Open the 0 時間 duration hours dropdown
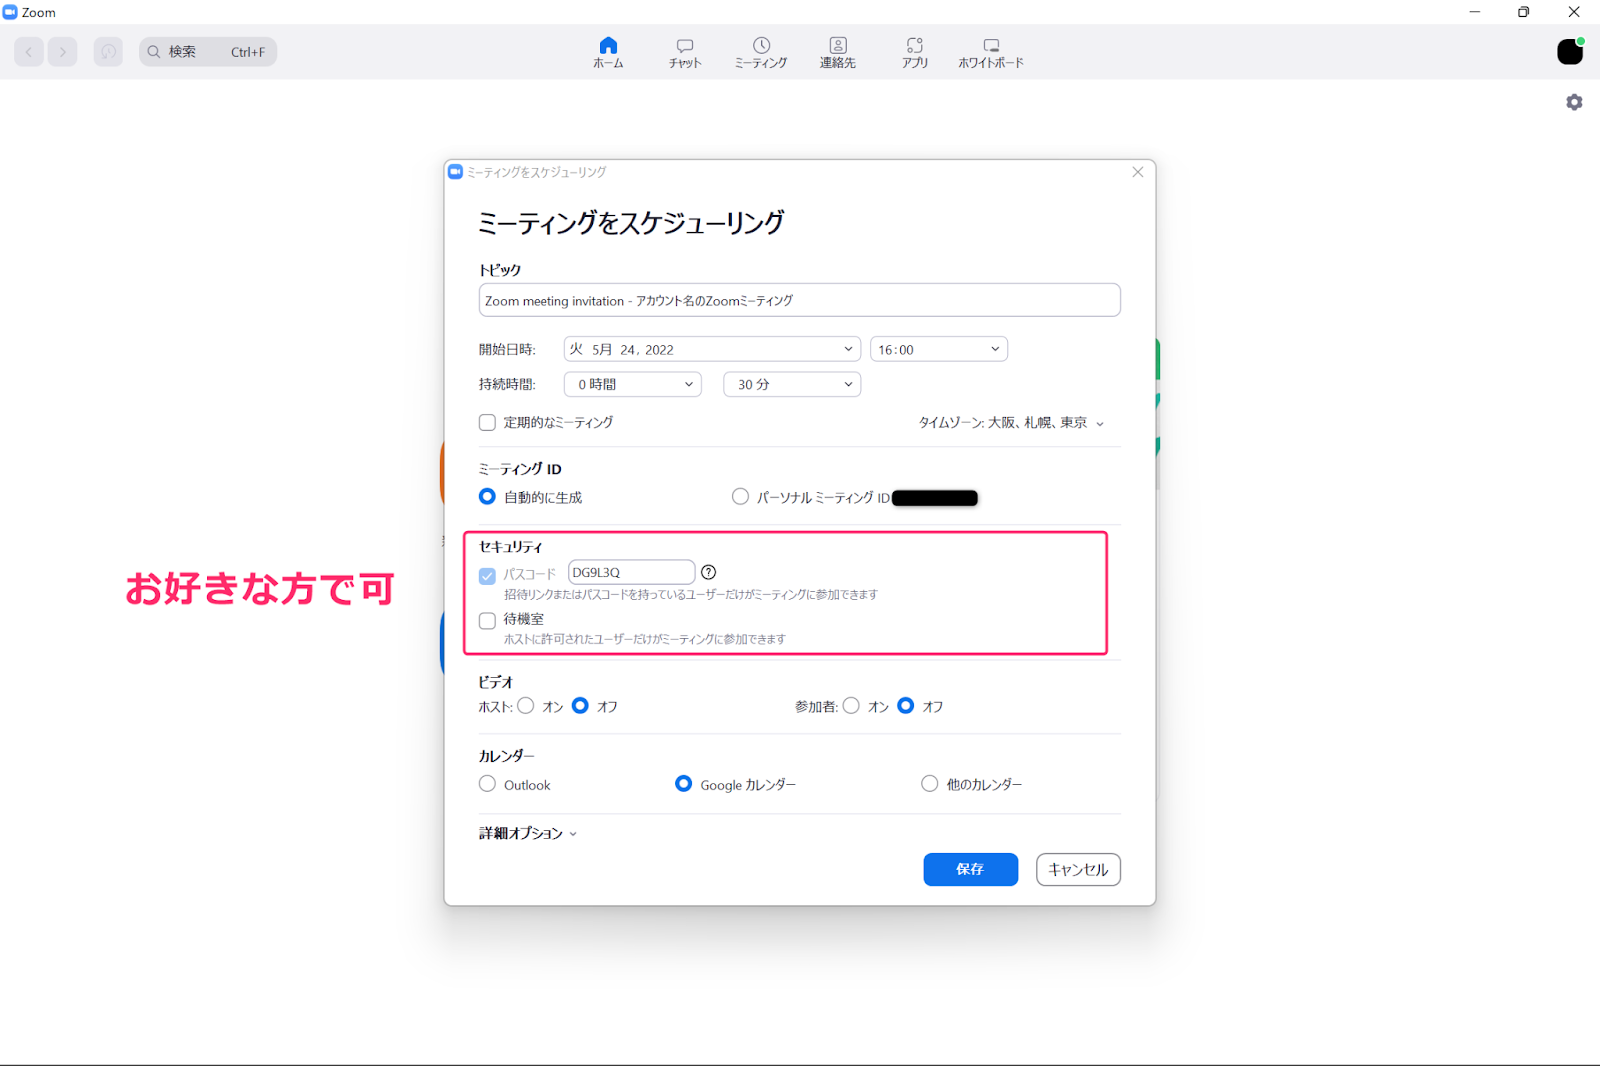This screenshot has height=1066, width=1600. click(x=633, y=384)
